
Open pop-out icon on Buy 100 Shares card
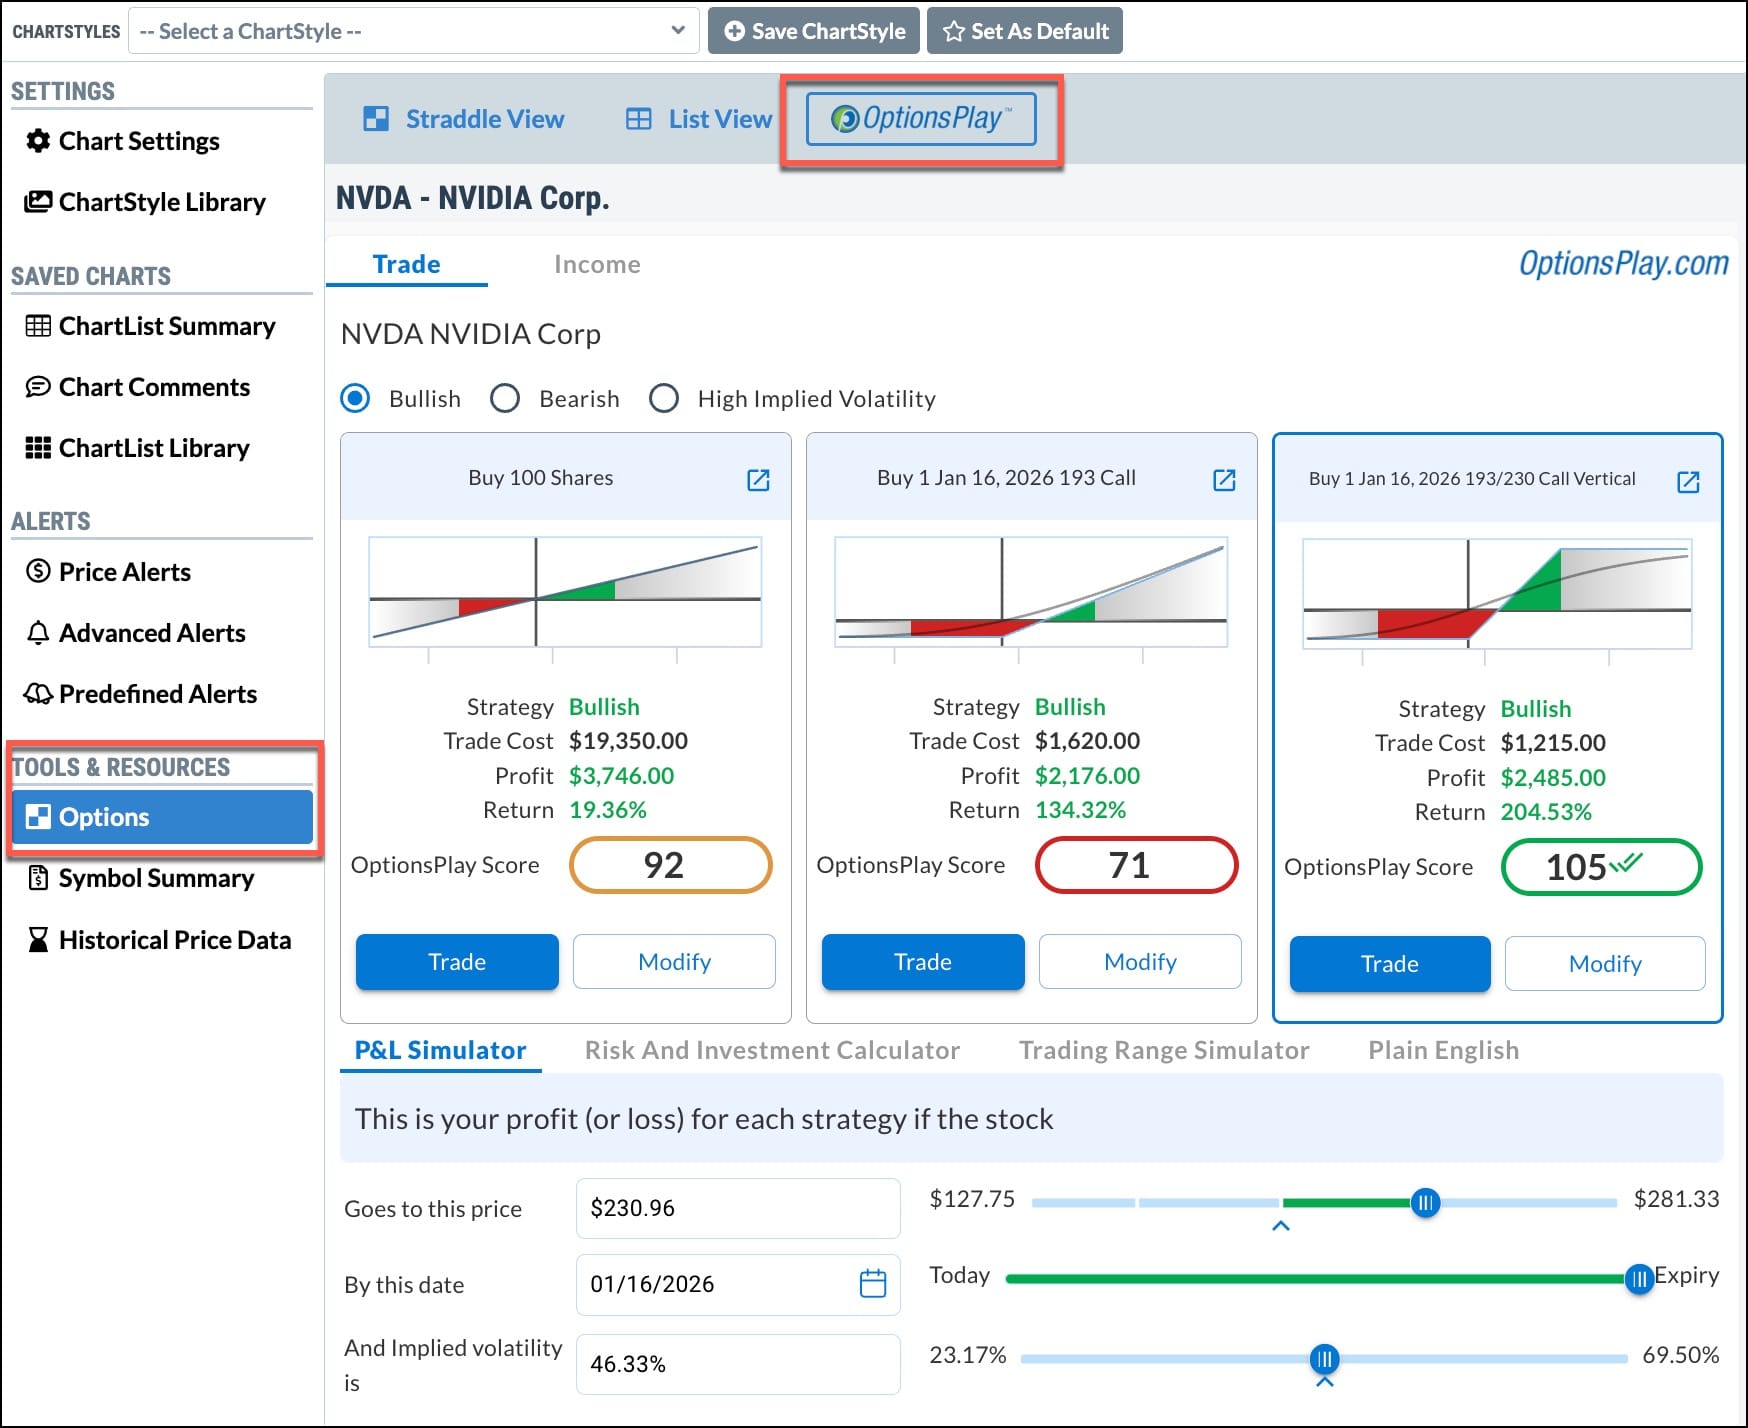[x=758, y=480]
